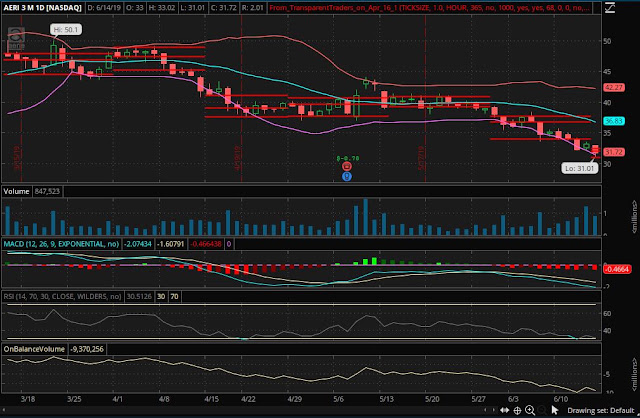
Task: Click the RSI 30 oversold level box
Action: point(161,296)
